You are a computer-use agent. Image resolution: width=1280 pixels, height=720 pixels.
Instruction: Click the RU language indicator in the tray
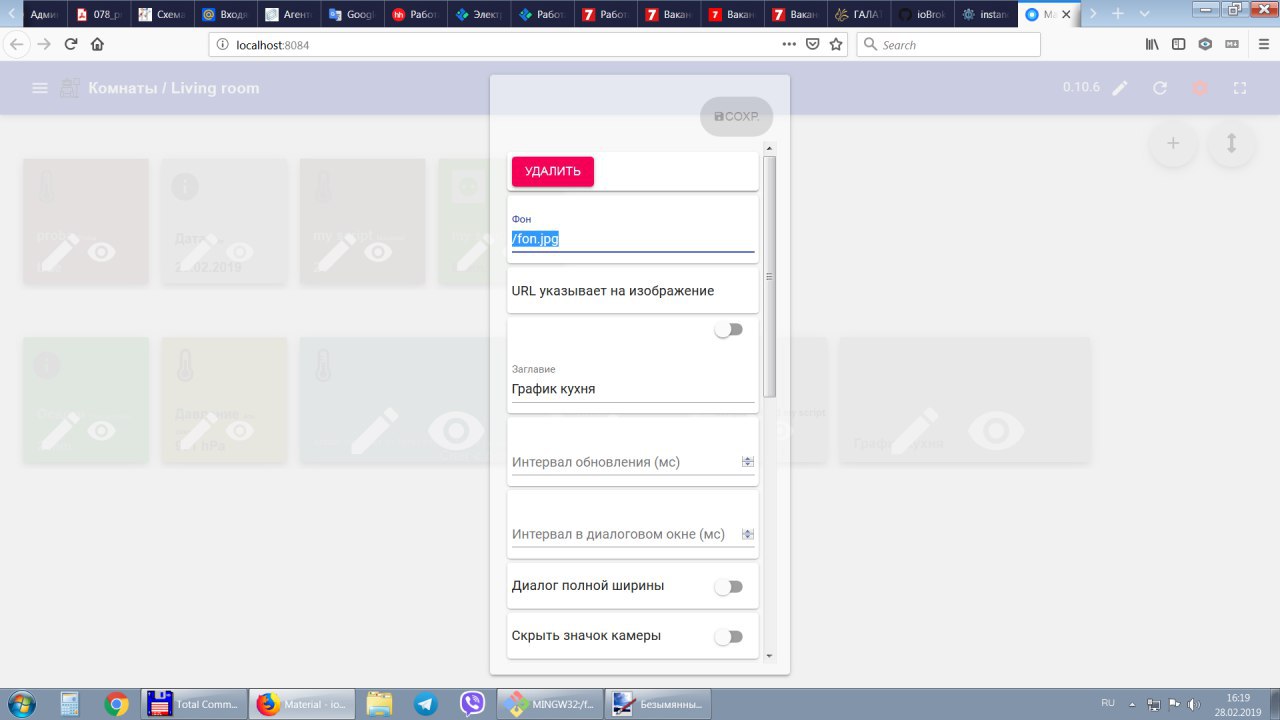tap(1108, 703)
